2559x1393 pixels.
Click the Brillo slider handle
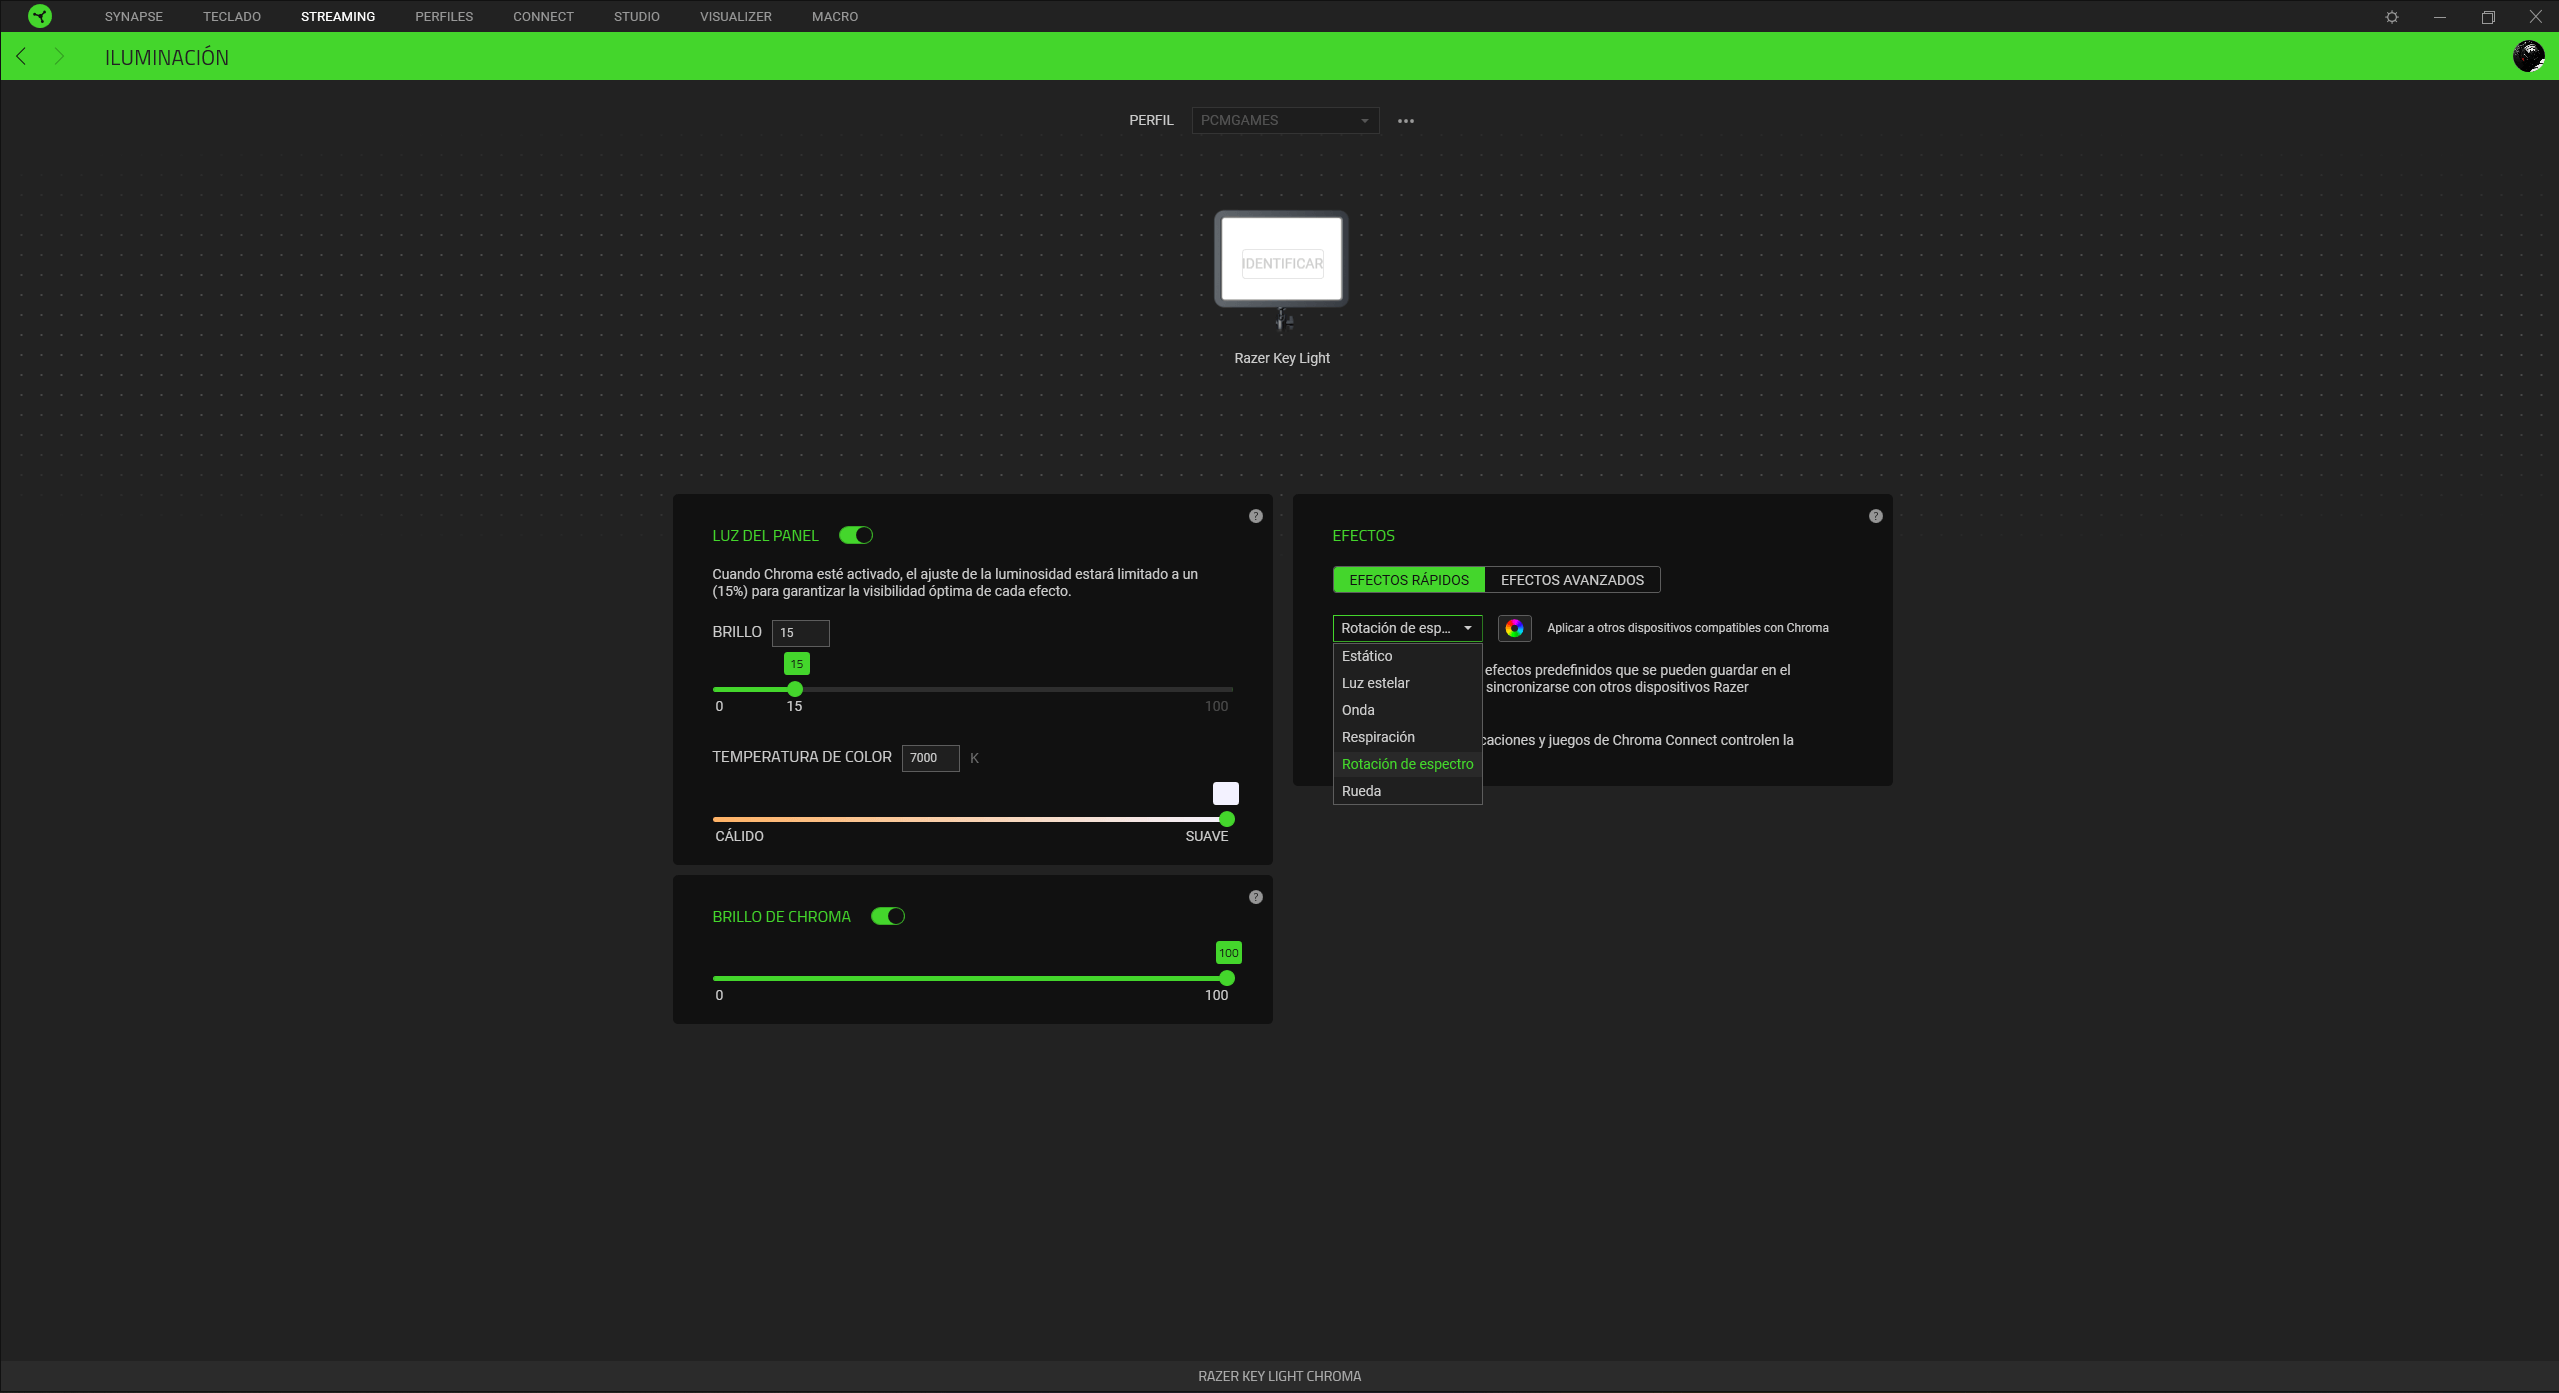coord(795,689)
